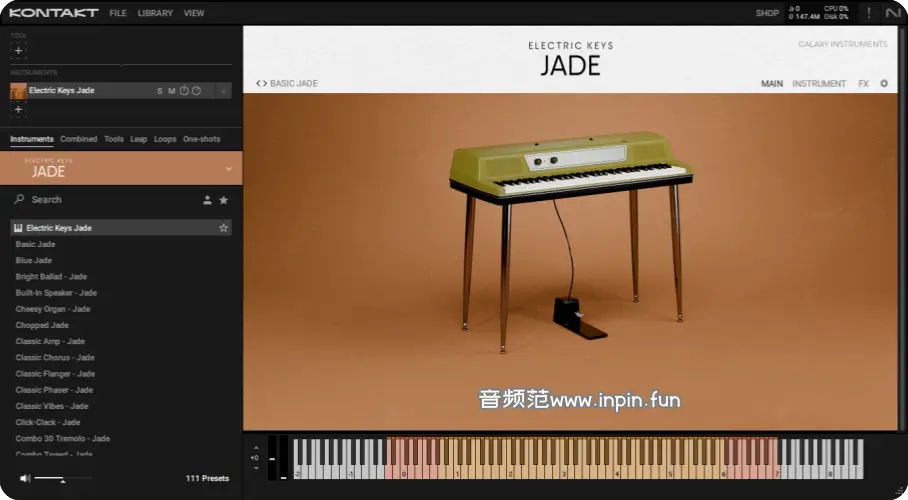The width and height of the screenshot is (908, 500).
Task: Click the KONTAKT logo
Action: (53, 13)
